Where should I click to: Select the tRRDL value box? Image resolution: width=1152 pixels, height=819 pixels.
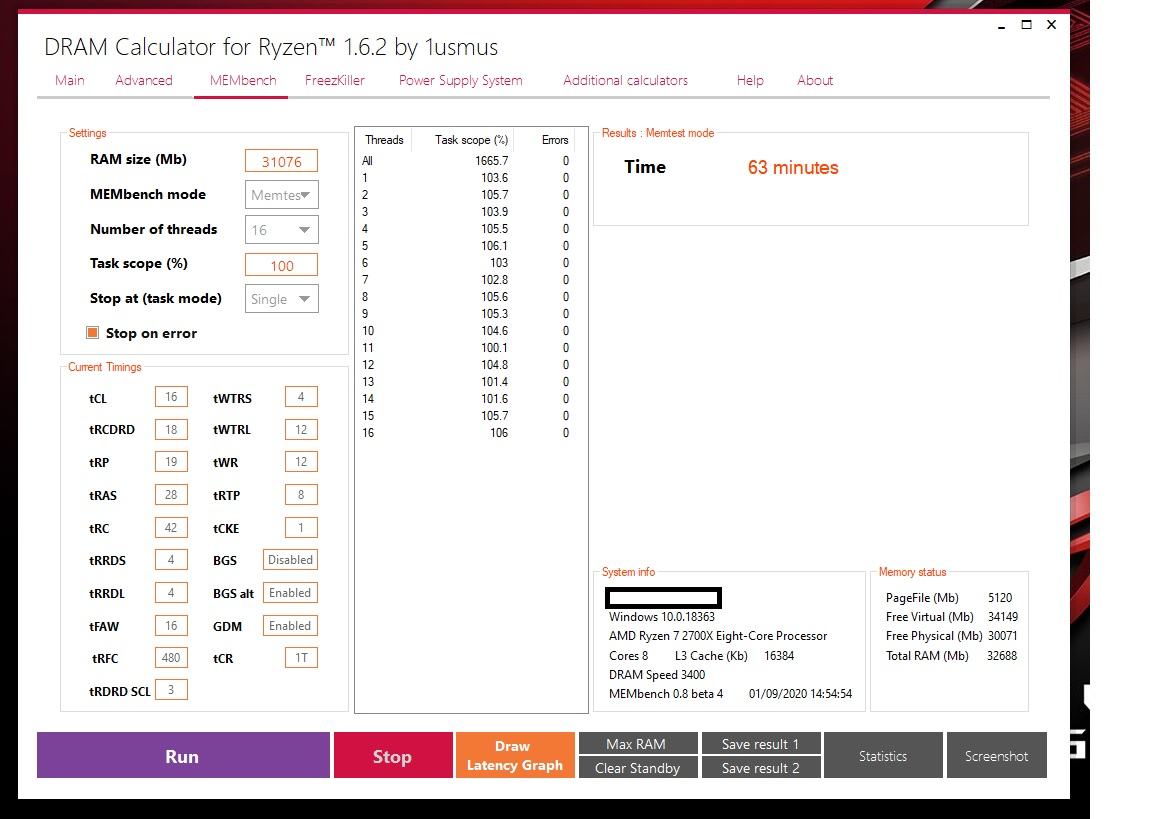click(171, 593)
